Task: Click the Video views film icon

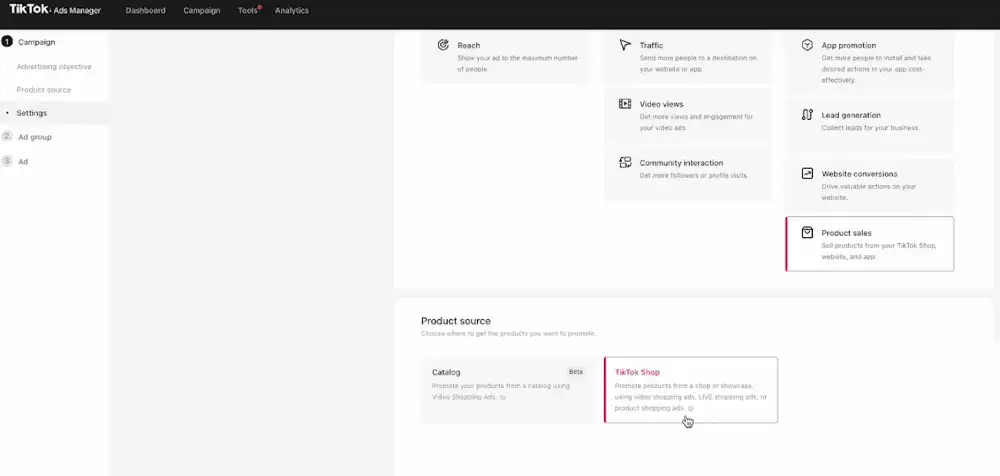Action: click(625, 104)
